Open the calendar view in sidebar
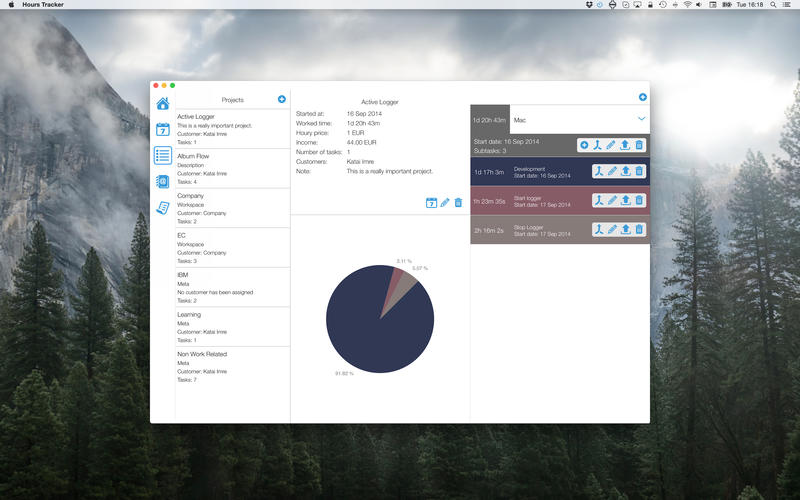800x500 pixels. tap(162, 129)
